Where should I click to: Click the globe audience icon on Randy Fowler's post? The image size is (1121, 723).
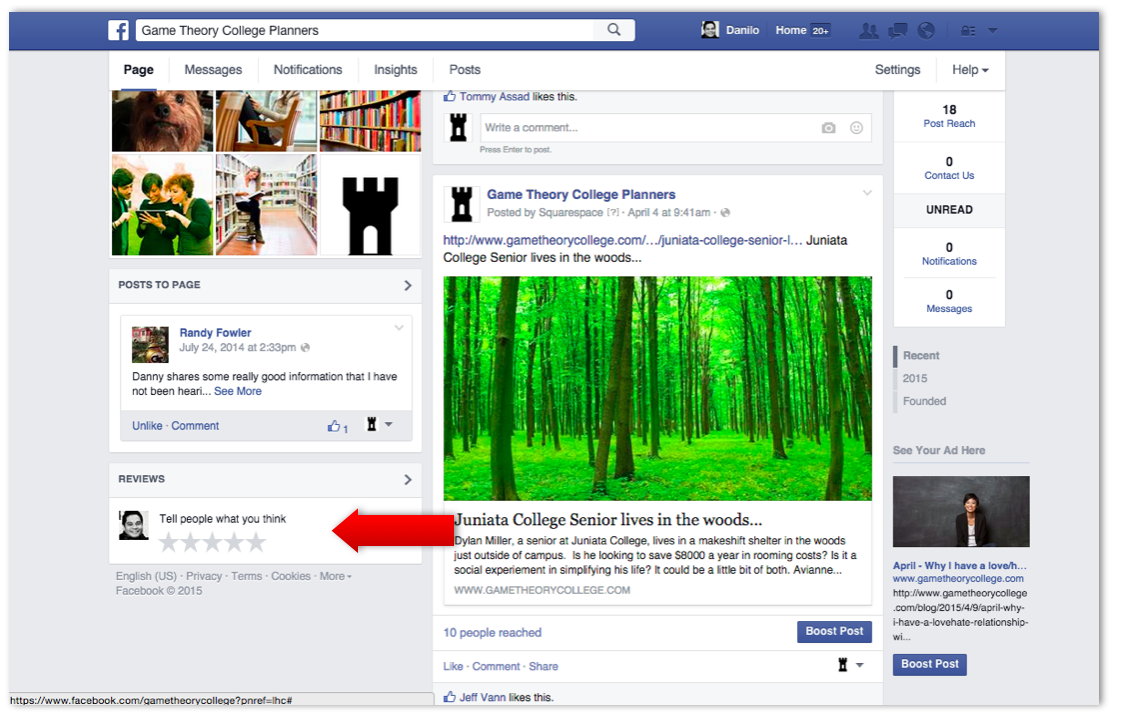(x=305, y=348)
